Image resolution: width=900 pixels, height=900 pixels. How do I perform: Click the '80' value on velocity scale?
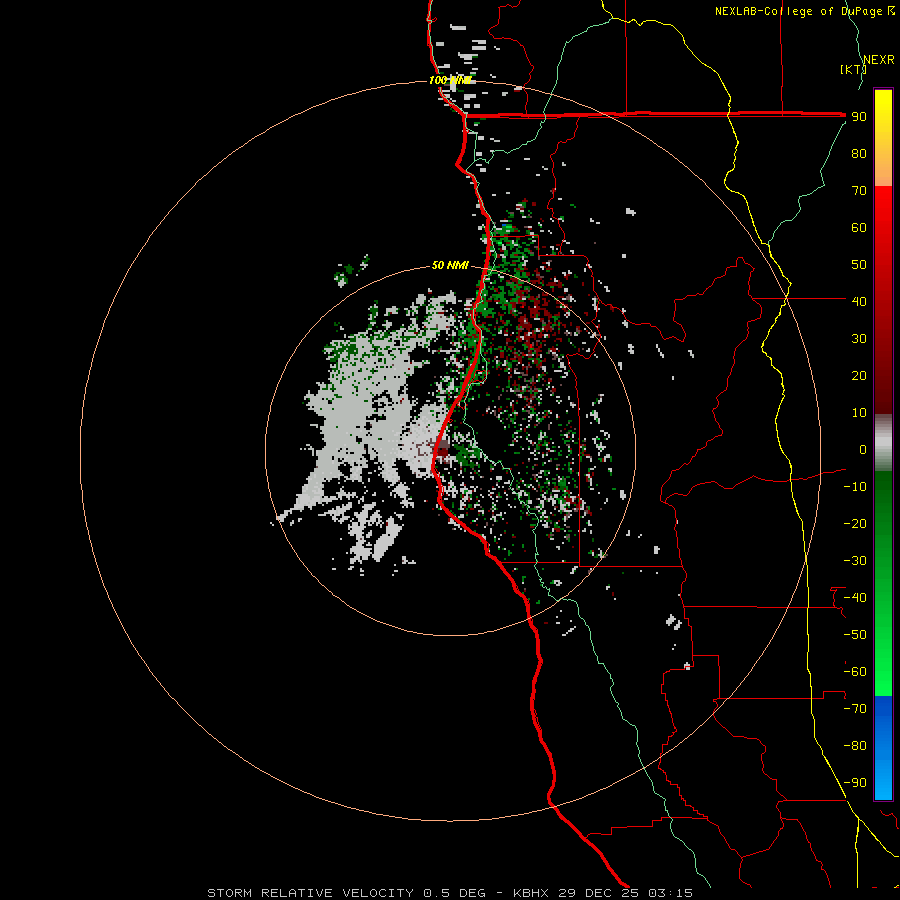point(859,154)
